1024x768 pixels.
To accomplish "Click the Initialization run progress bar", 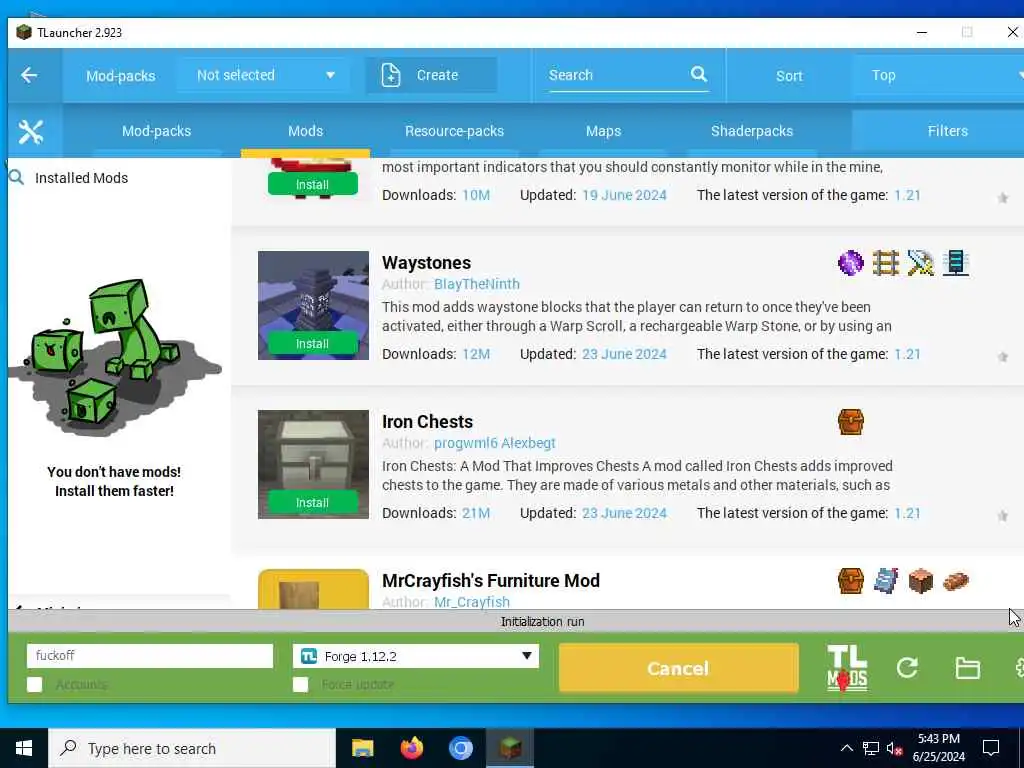I will pyautogui.click(x=516, y=621).
